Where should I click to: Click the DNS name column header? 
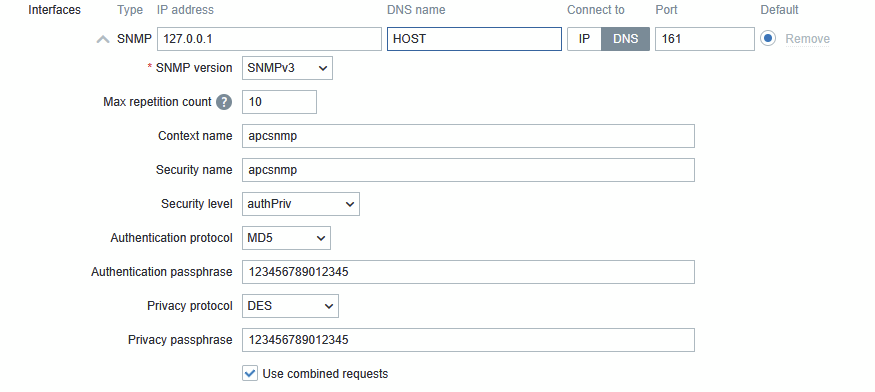(x=416, y=10)
